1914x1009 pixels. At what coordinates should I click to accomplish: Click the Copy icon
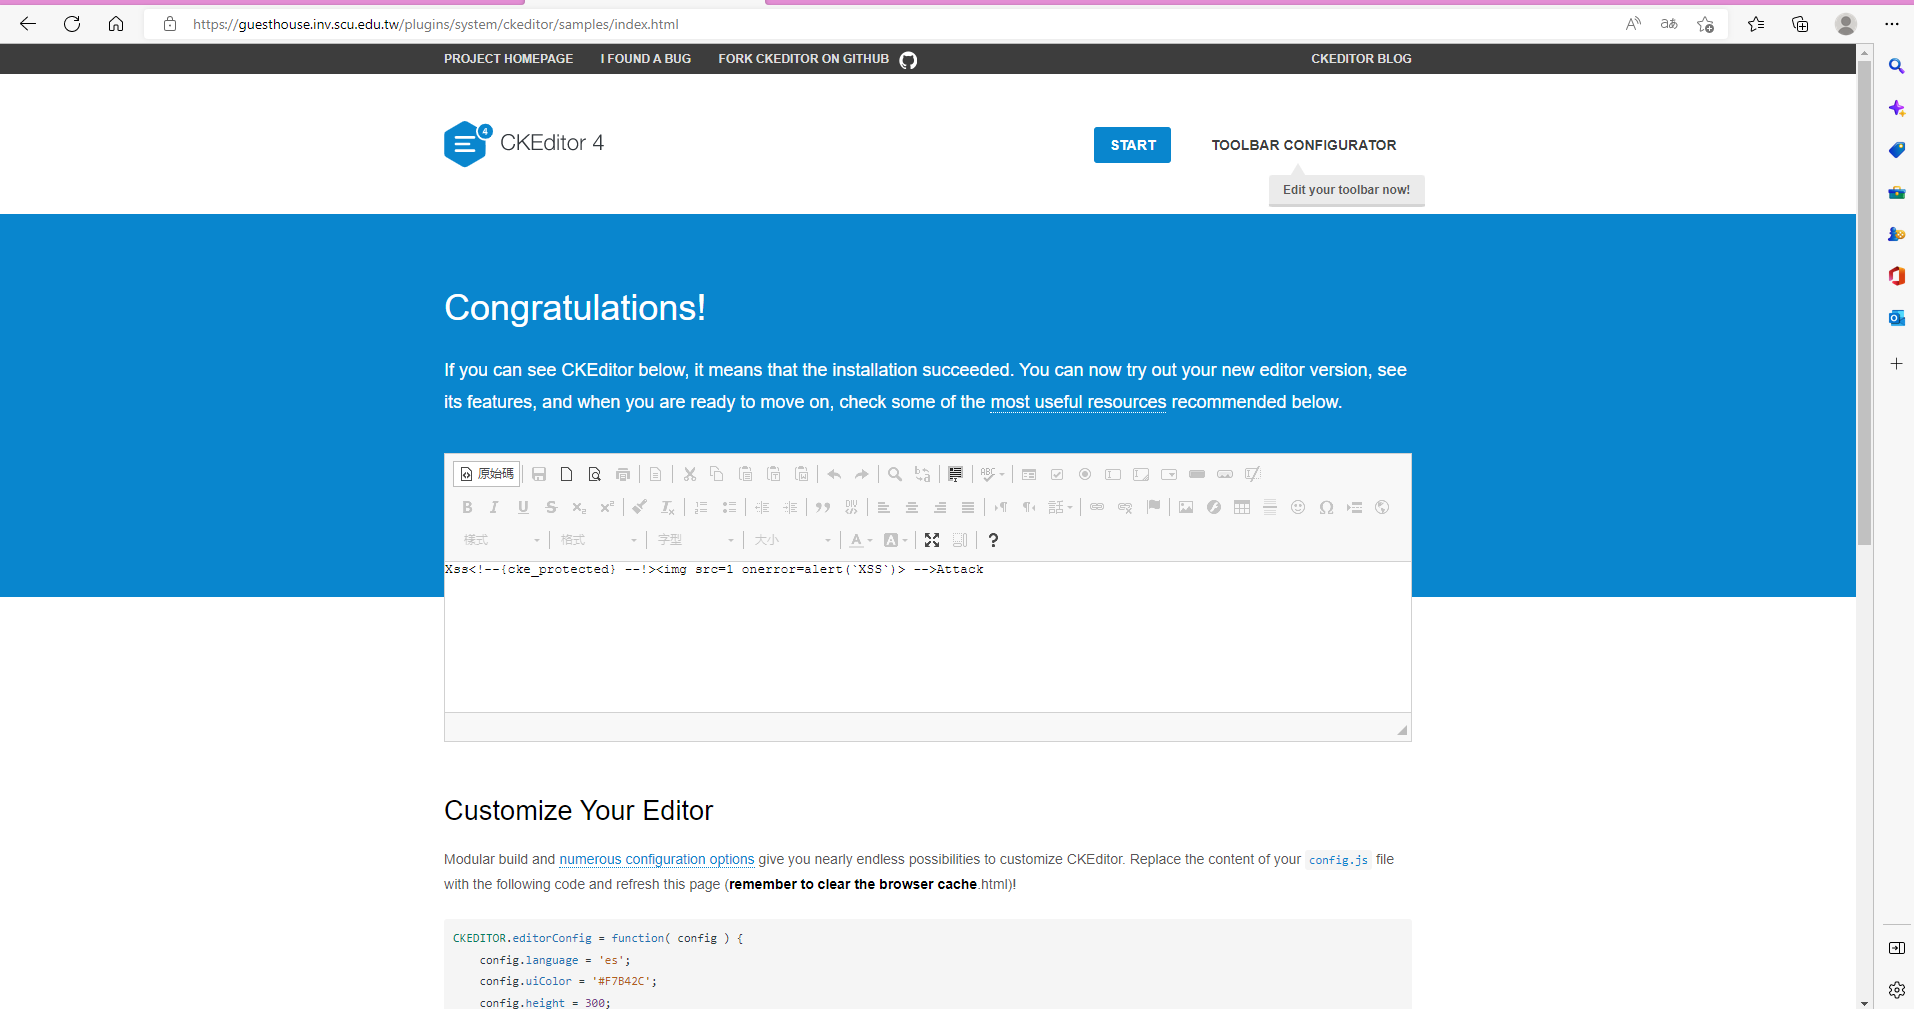(717, 474)
